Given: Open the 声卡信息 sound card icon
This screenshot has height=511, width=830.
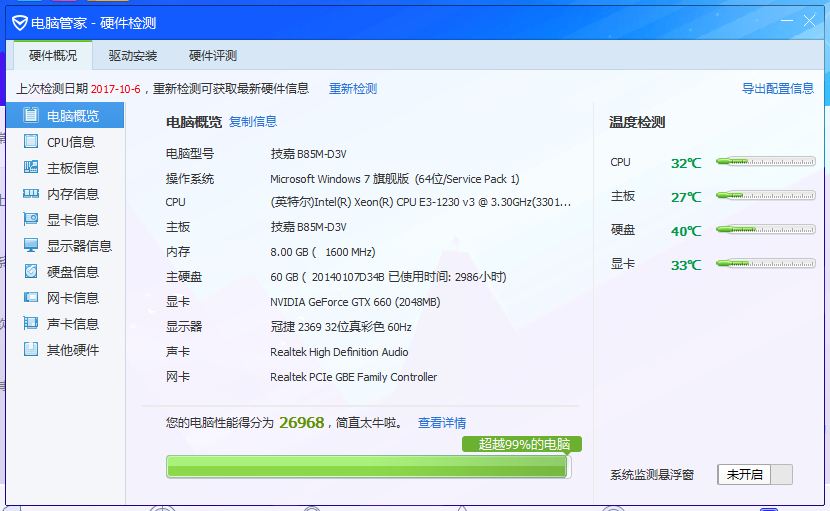Looking at the screenshot, I should click(x=31, y=323).
